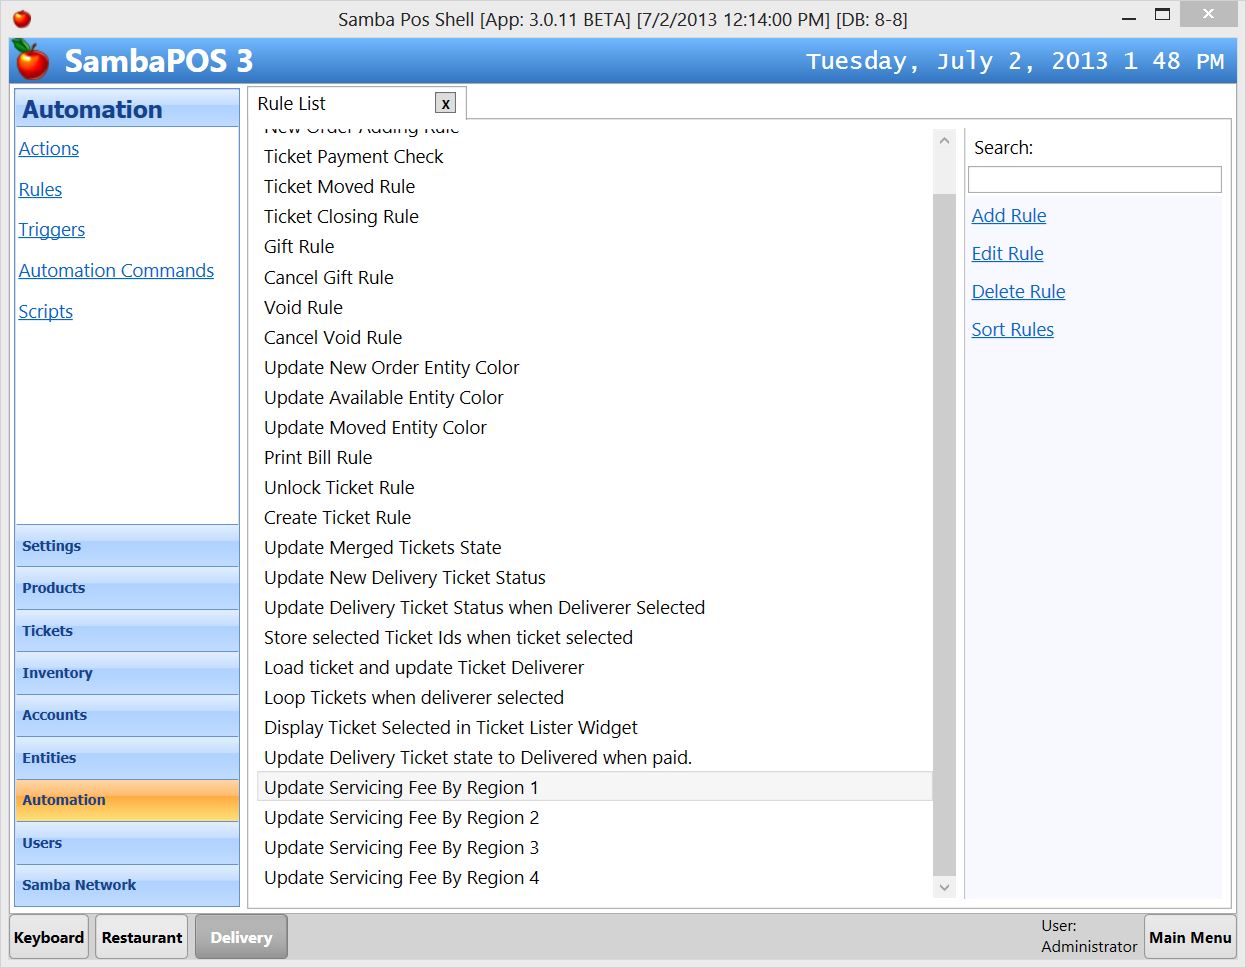Click the small apple icon in title bar
Image resolution: width=1246 pixels, height=968 pixels.
[x=22, y=17]
